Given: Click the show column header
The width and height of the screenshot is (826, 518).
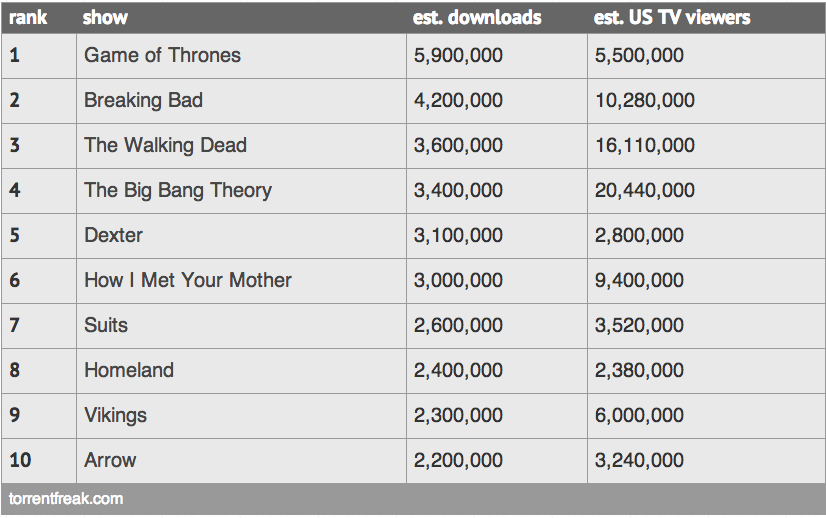Looking at the screenshot, I should (105, 17).
